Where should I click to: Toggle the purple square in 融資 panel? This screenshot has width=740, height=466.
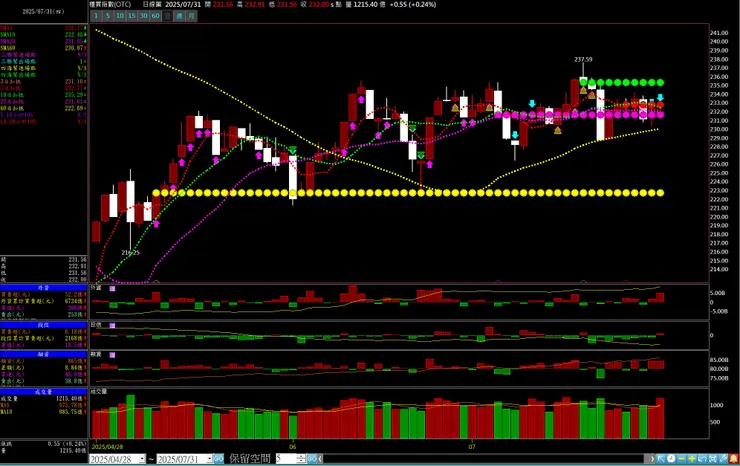112,355
